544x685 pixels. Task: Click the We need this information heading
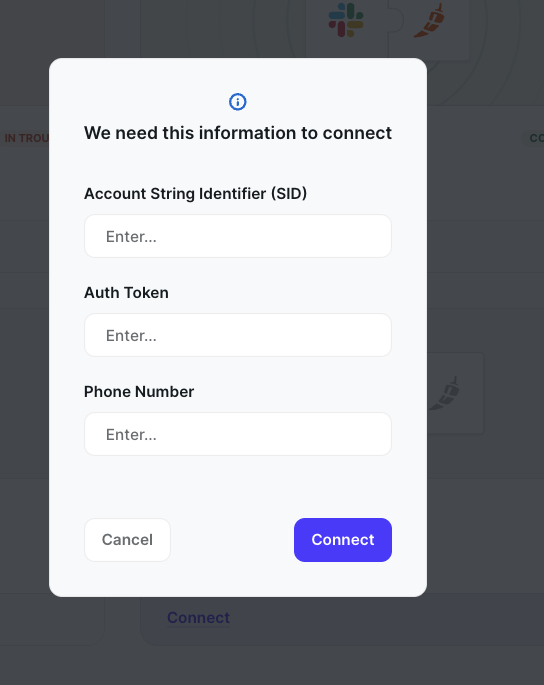(x=238, y=133)
